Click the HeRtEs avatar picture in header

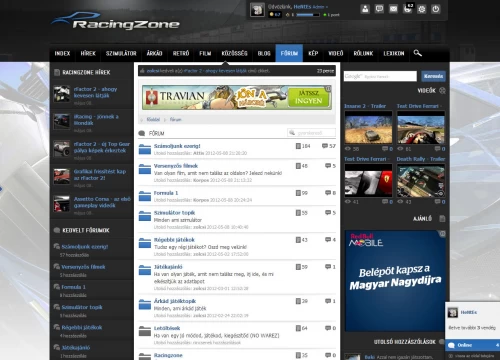(x=257, y=10)
